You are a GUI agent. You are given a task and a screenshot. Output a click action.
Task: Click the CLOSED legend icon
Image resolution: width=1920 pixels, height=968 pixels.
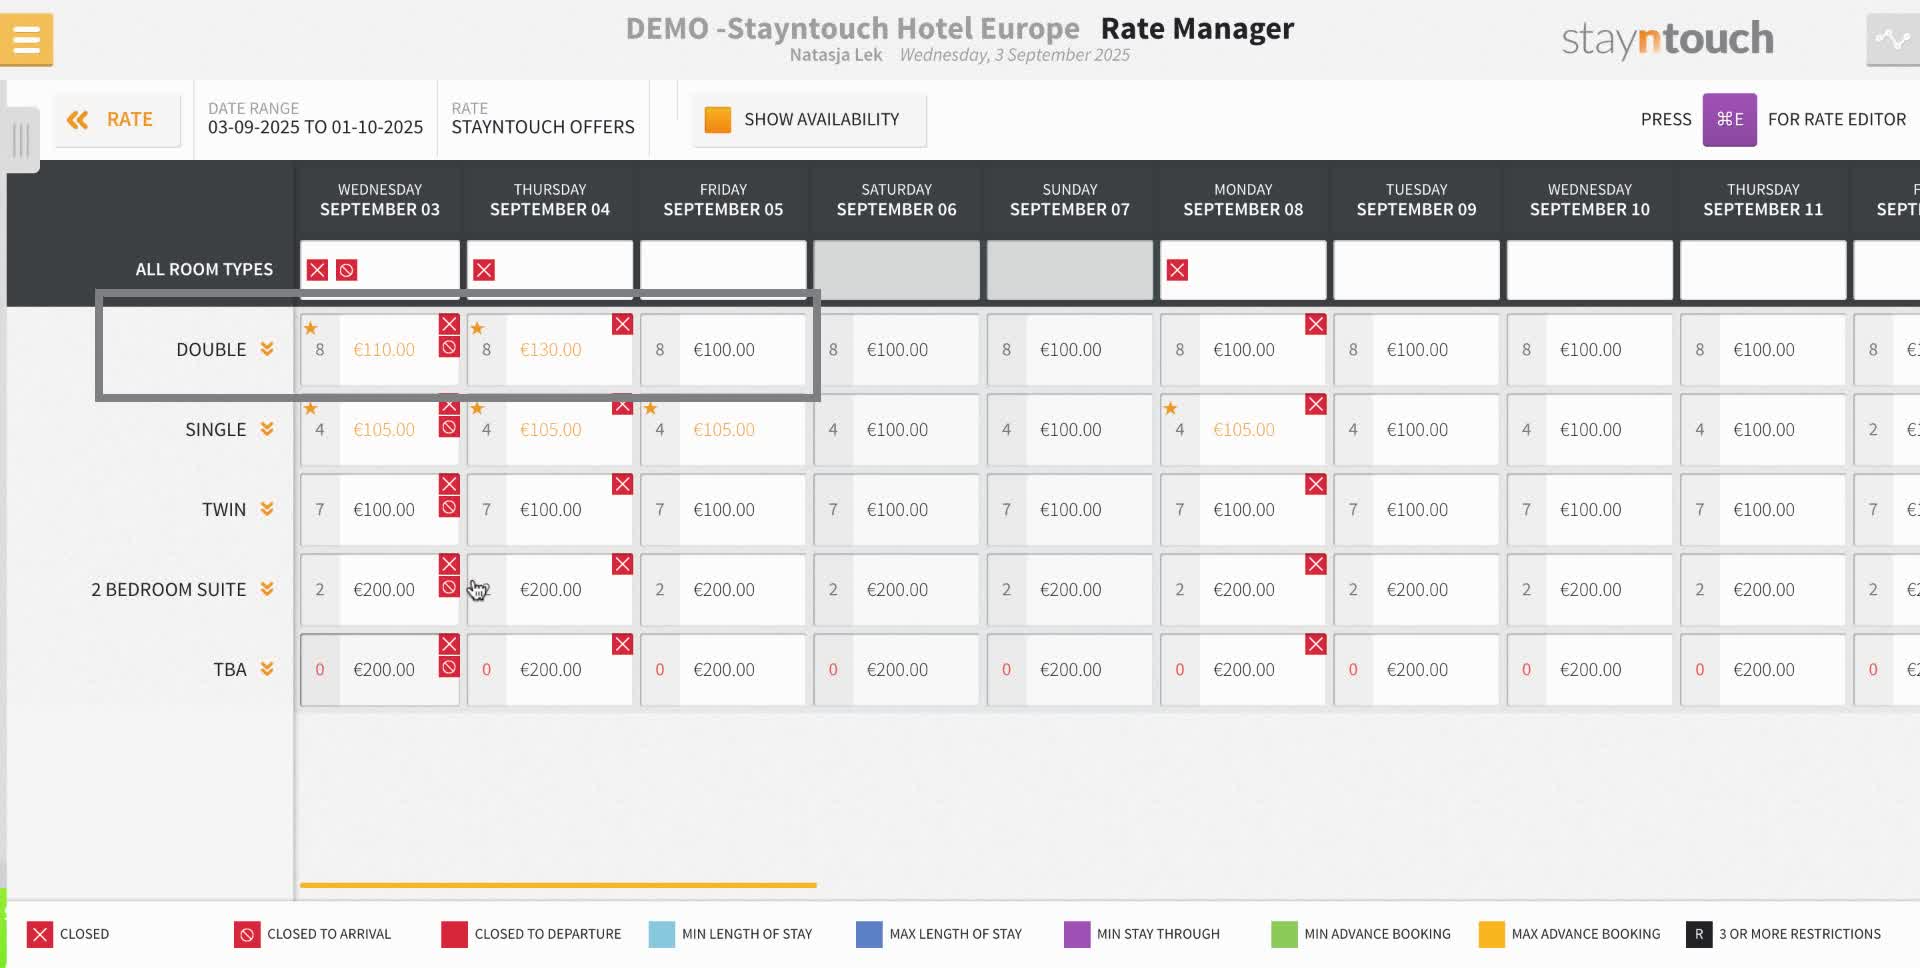coord(39,934)
